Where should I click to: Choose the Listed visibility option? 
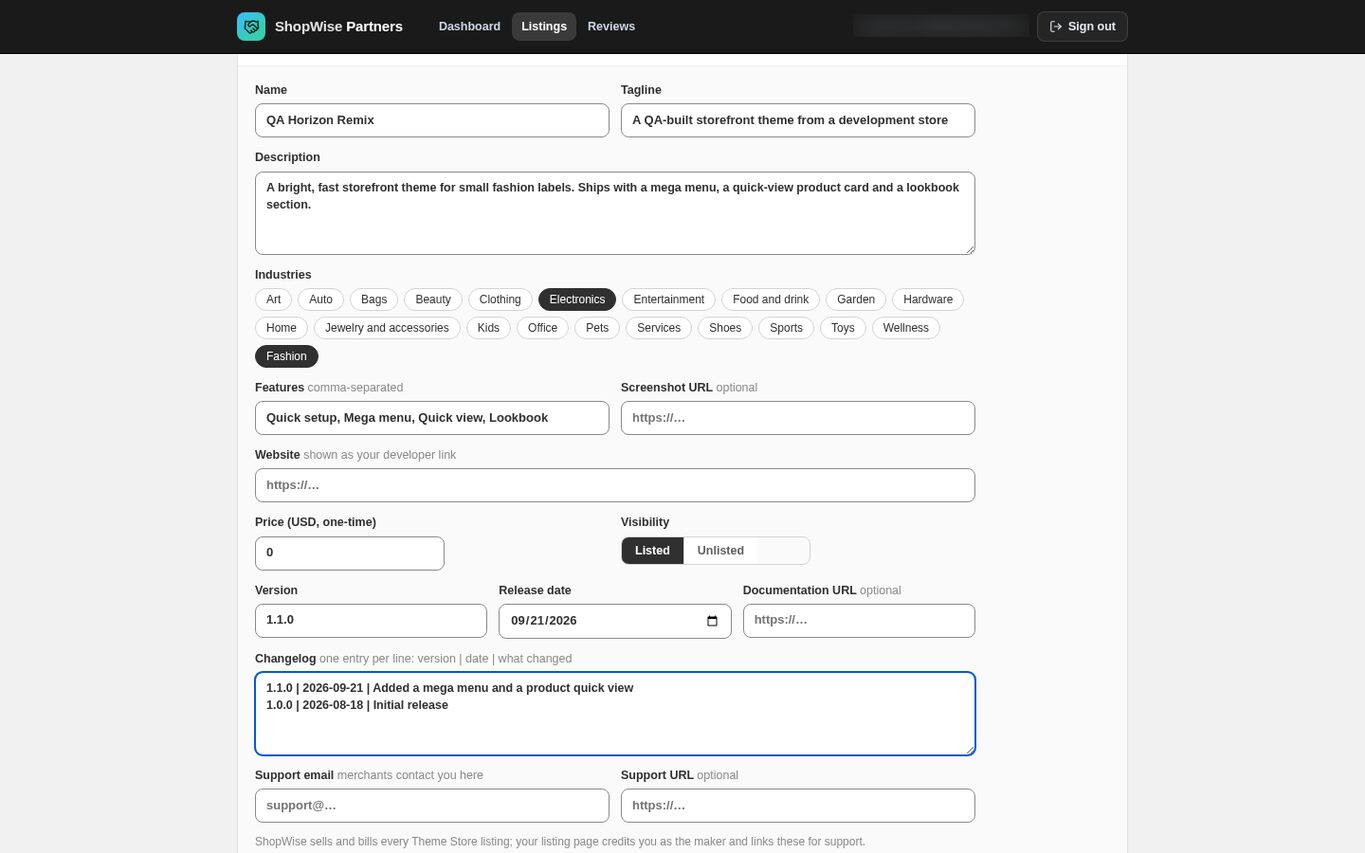652,551
